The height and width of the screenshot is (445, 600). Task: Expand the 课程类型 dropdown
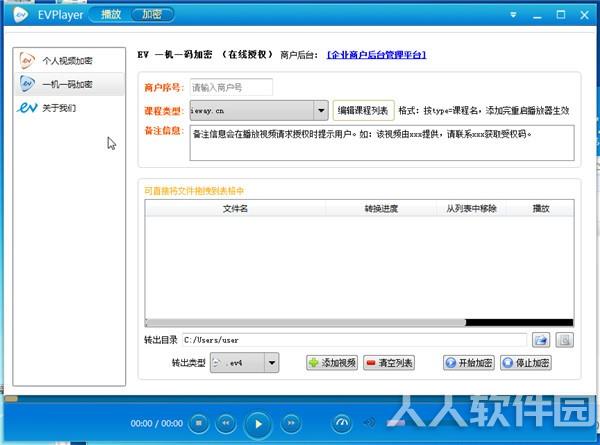coord(321,111)
